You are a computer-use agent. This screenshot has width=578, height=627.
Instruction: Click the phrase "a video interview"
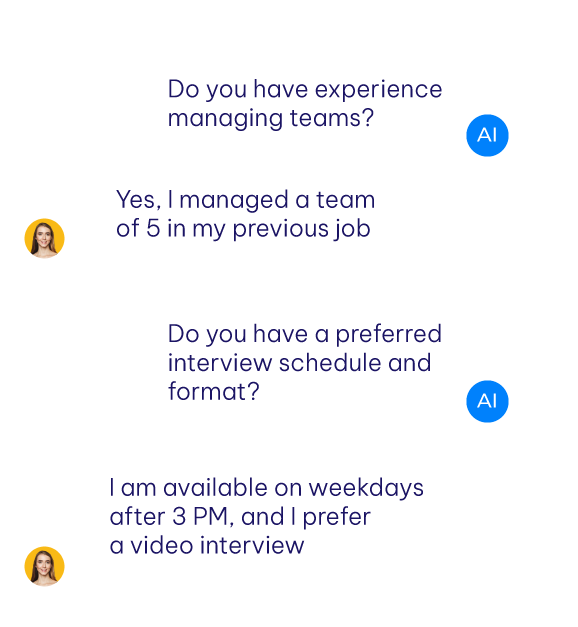[x=207, y=545]
